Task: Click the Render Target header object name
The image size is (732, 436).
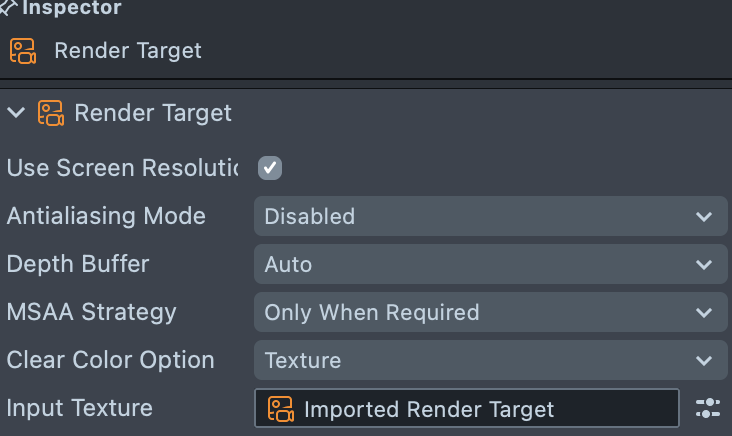Action: pyautogui.click(x=128, y=51)
